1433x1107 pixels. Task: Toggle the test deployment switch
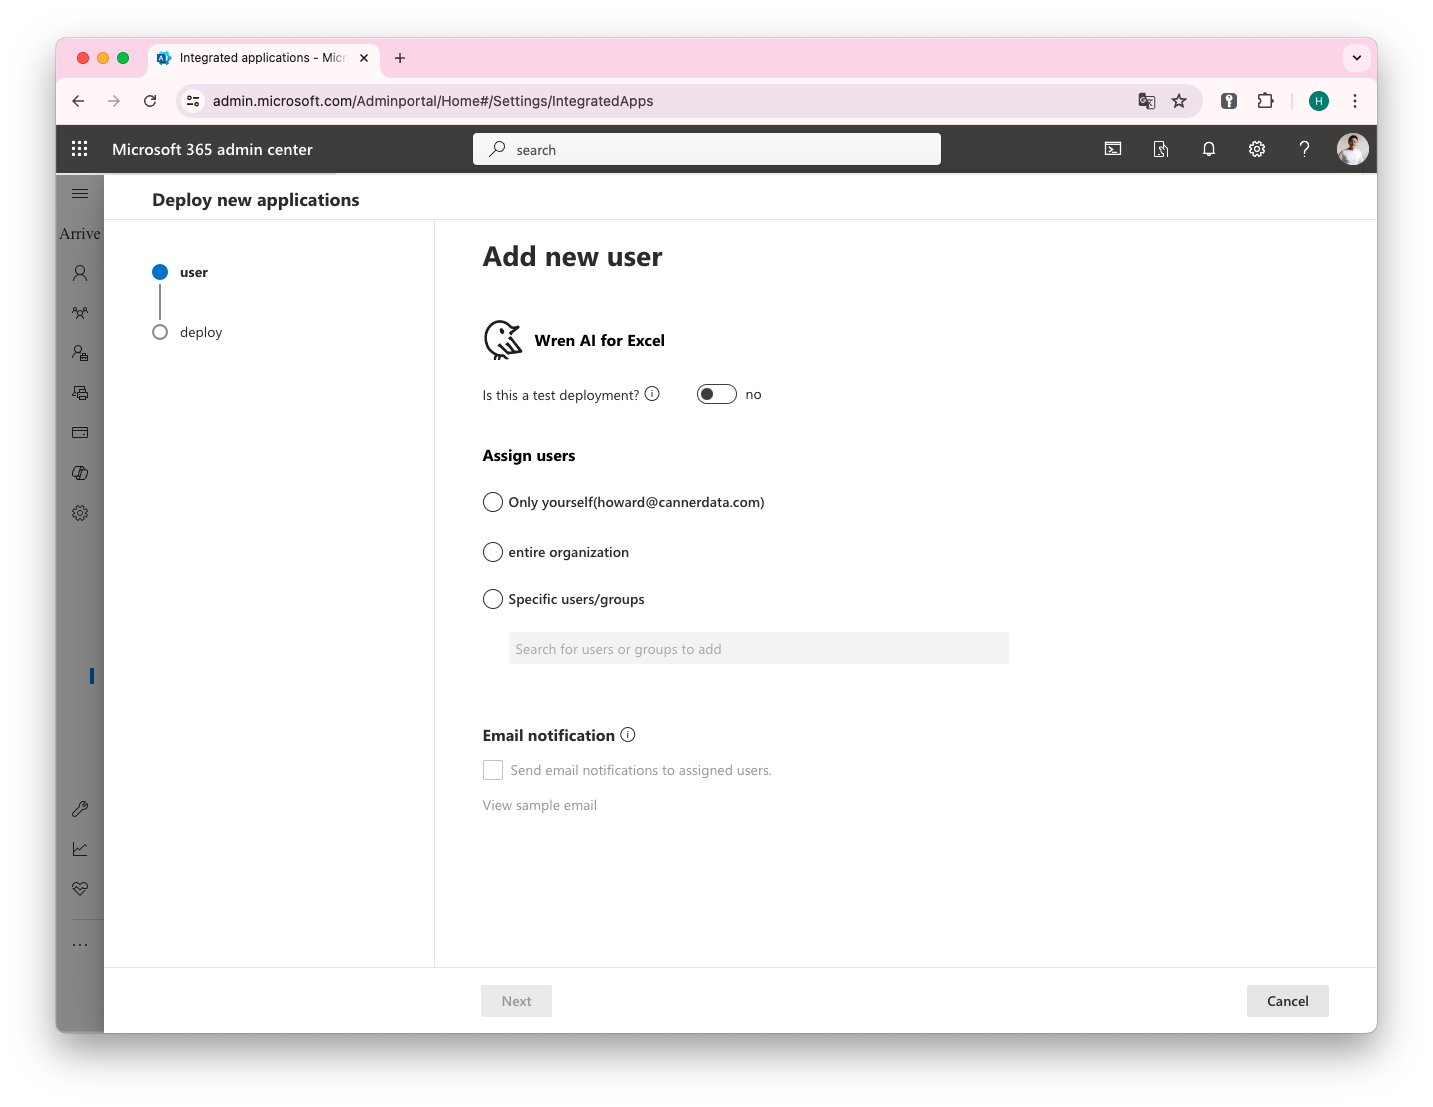(717, 394)
